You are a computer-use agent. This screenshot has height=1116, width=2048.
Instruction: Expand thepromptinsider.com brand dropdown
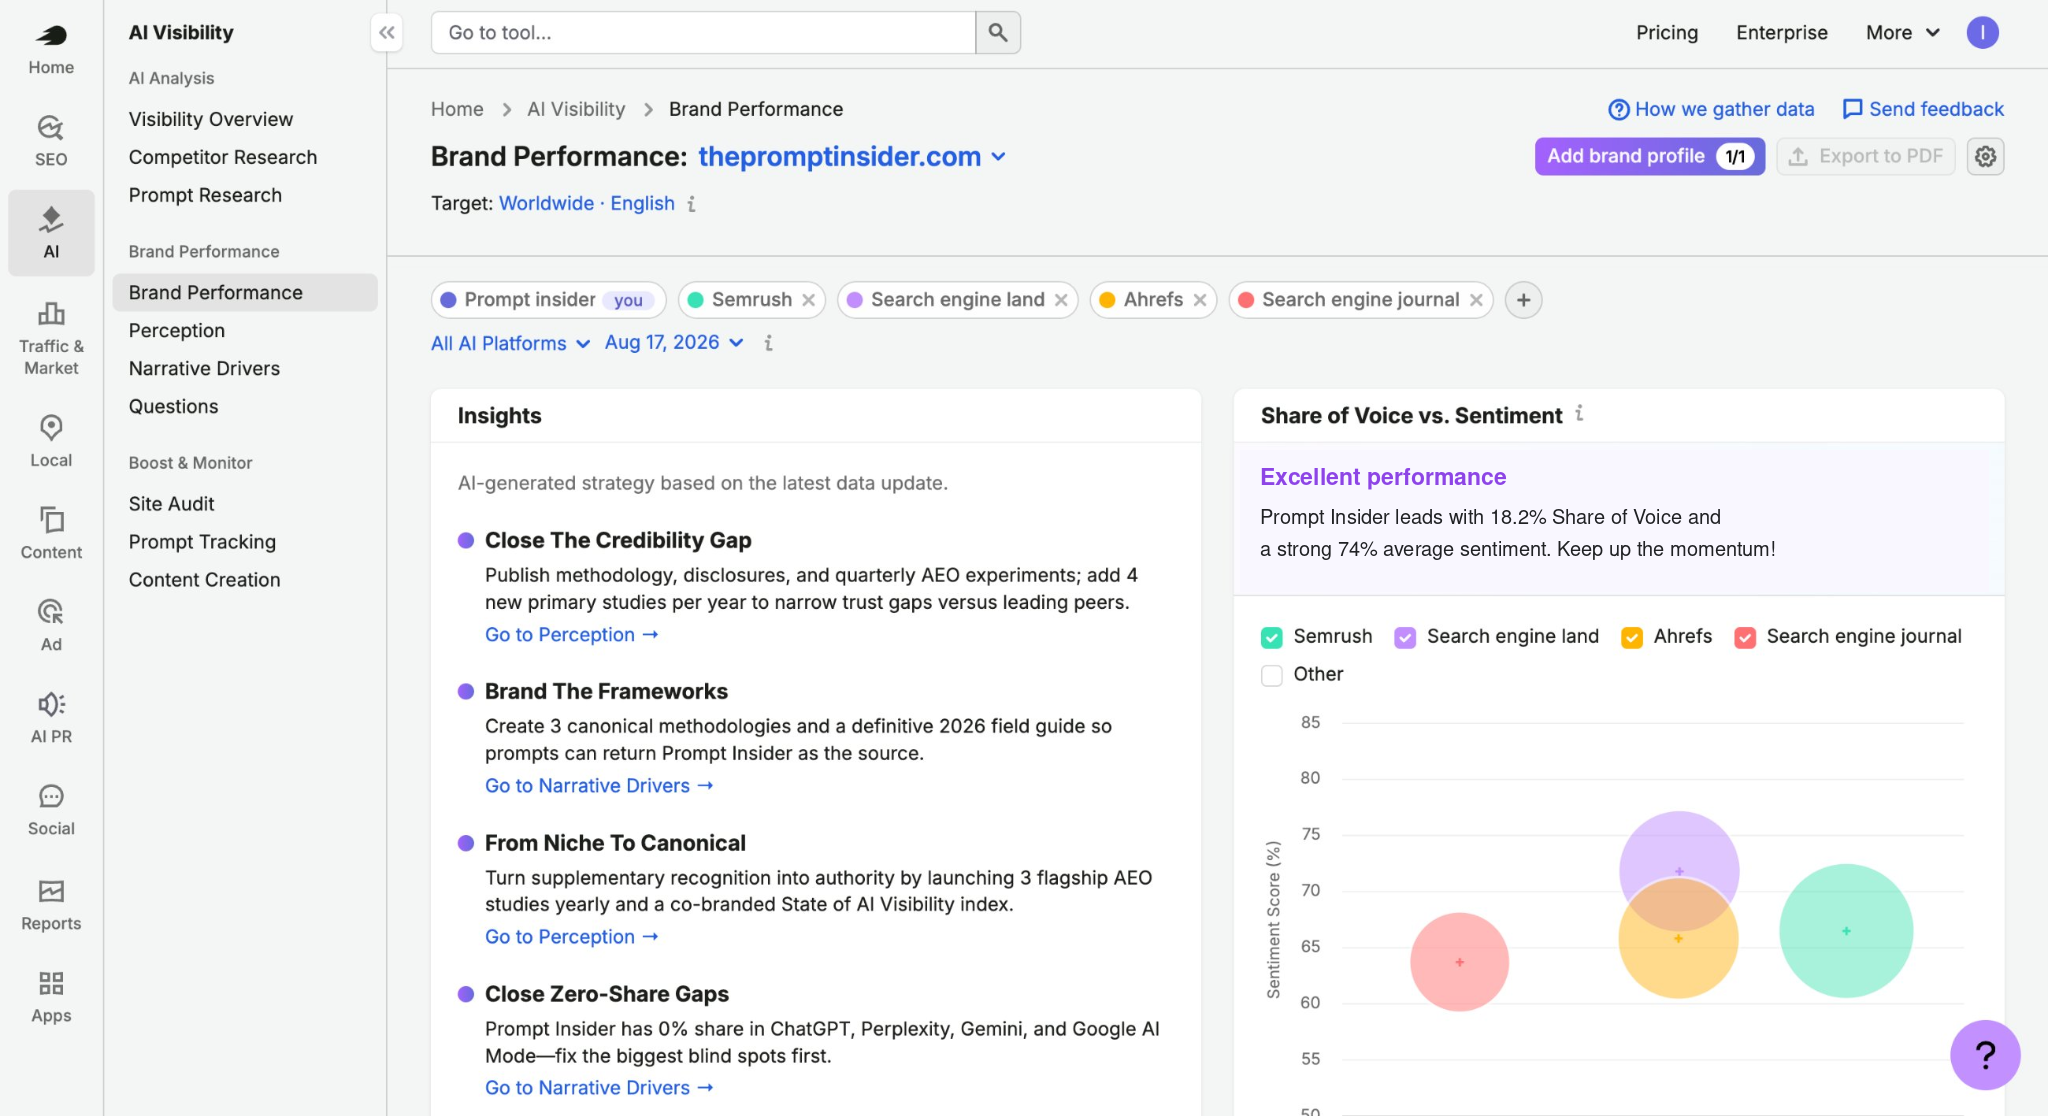point(852,157)
